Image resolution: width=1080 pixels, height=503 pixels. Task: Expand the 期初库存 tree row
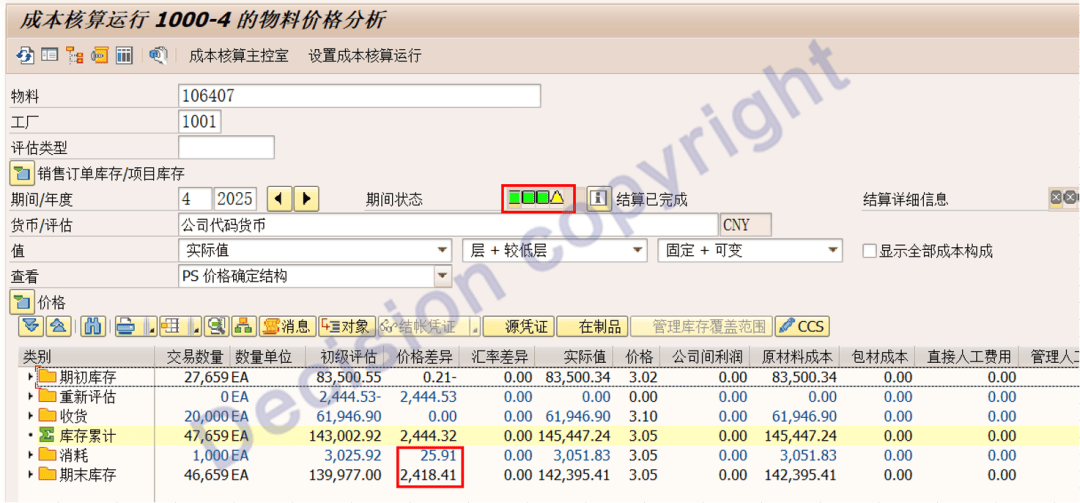coord(31,377)
